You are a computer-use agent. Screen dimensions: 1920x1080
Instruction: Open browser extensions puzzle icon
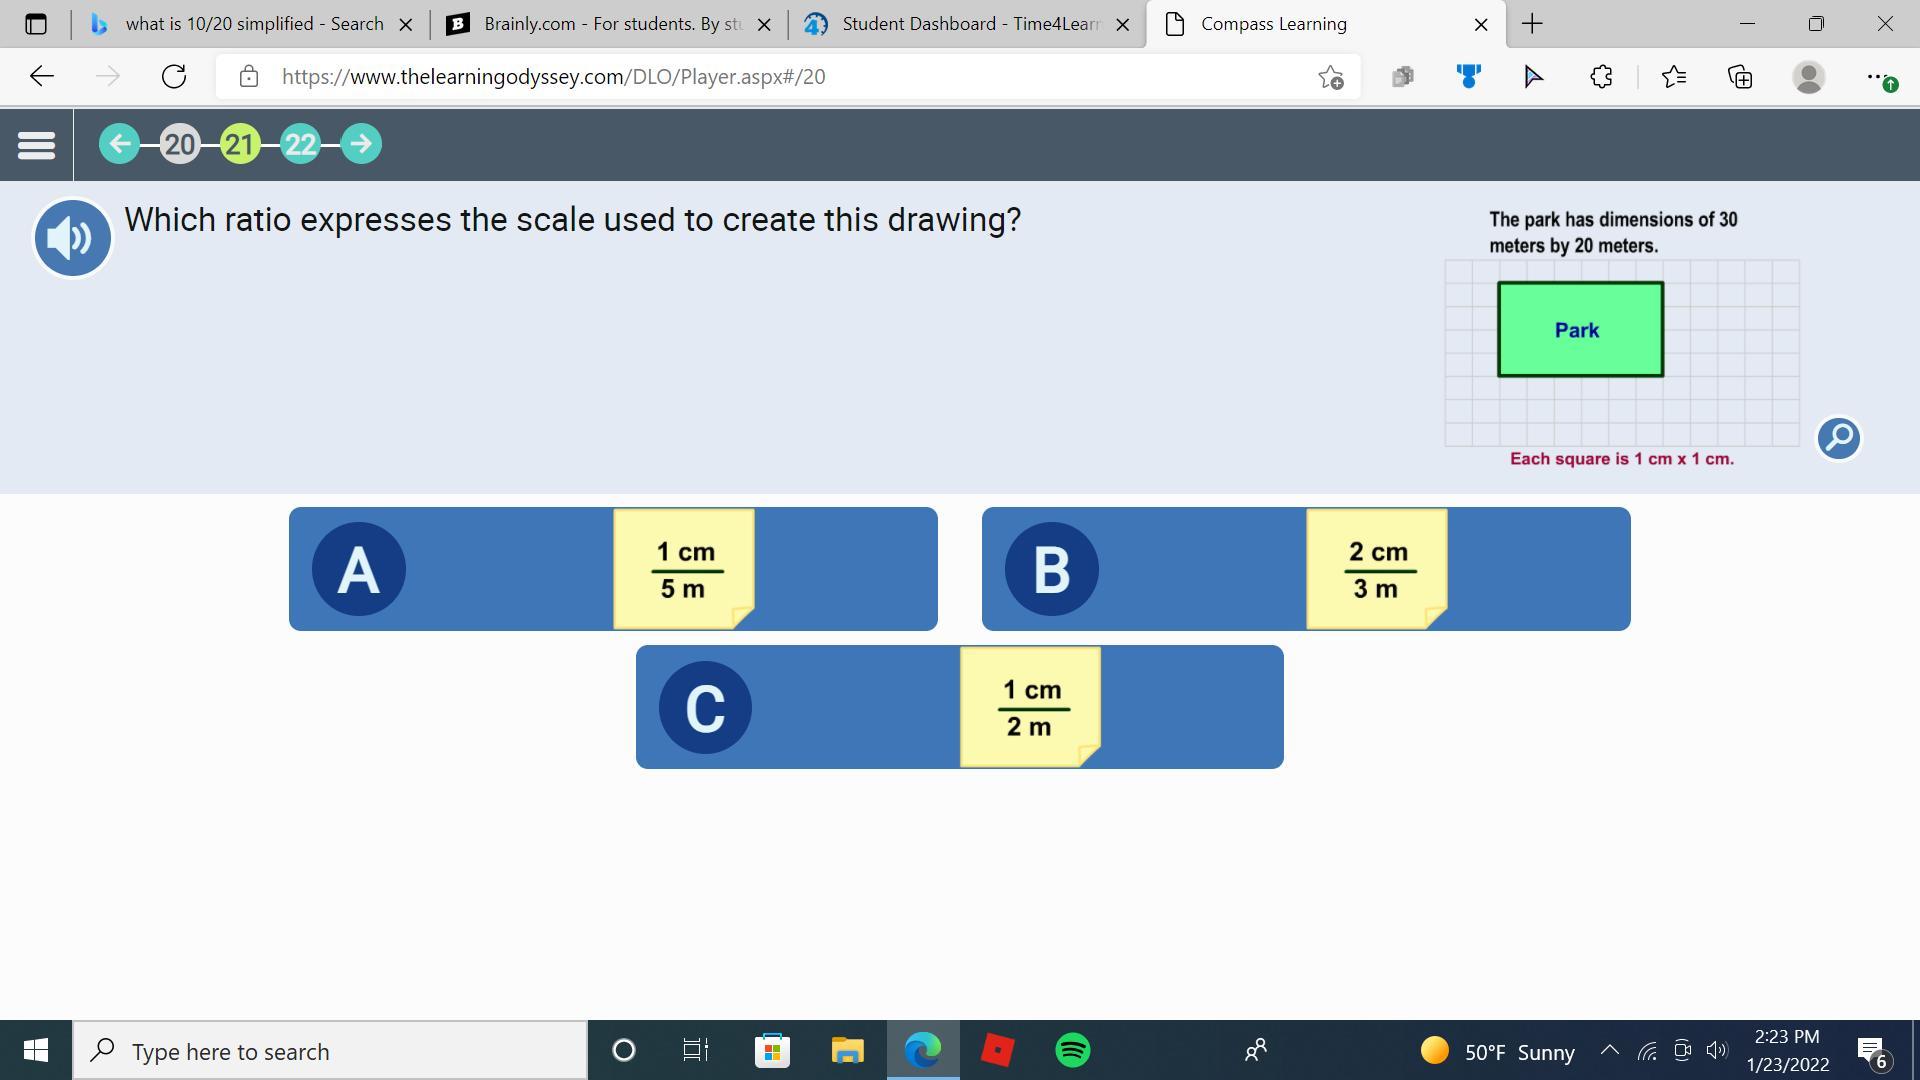click(1601, 77)
